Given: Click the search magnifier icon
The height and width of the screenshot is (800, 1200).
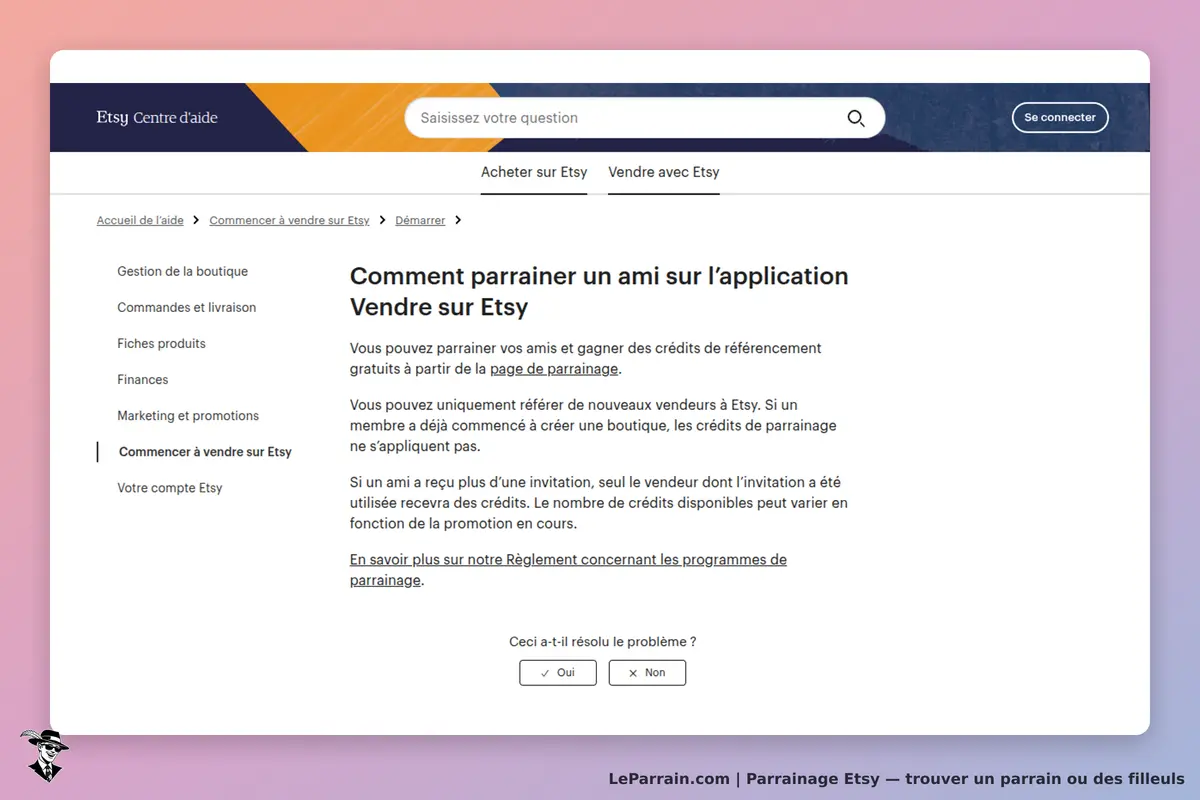Looking at the screenshot, I should pyautogui.click(x=856, y=118).
